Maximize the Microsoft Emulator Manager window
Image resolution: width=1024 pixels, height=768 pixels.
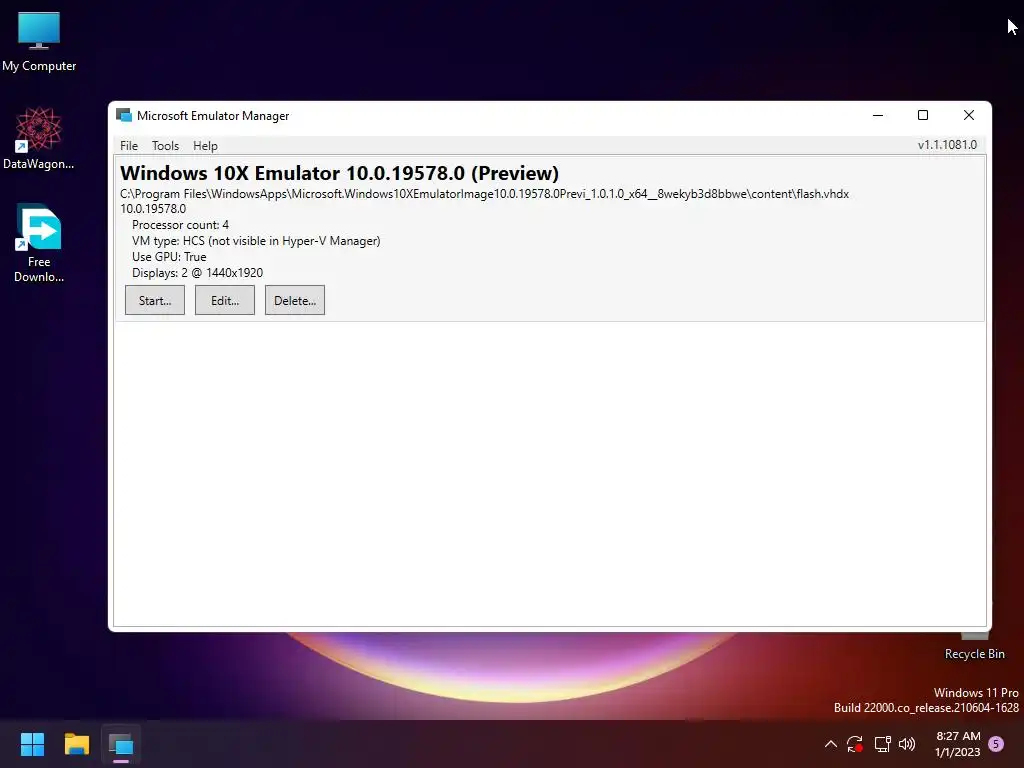tap(923, 116)
